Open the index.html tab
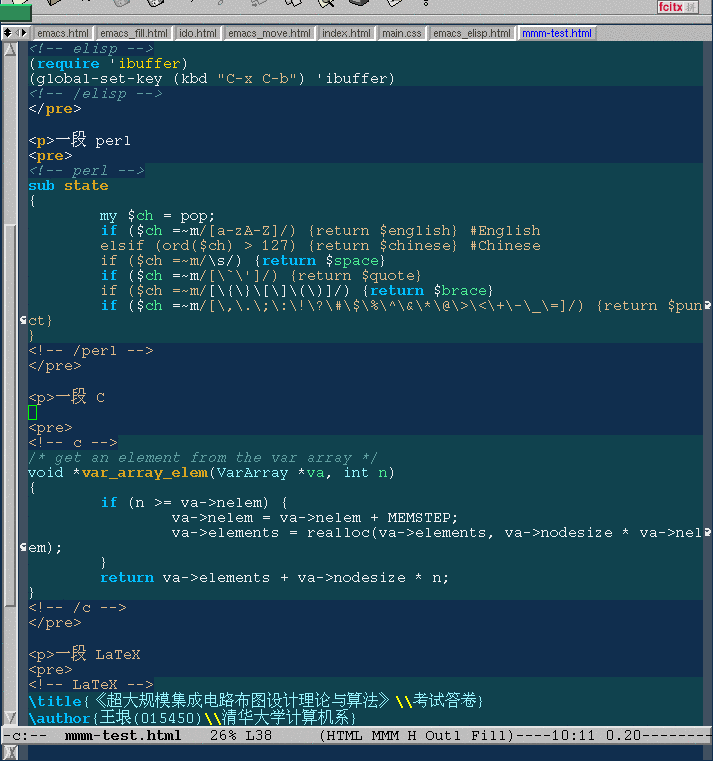Screen dimensions: 713x761 tap(347, 33)
